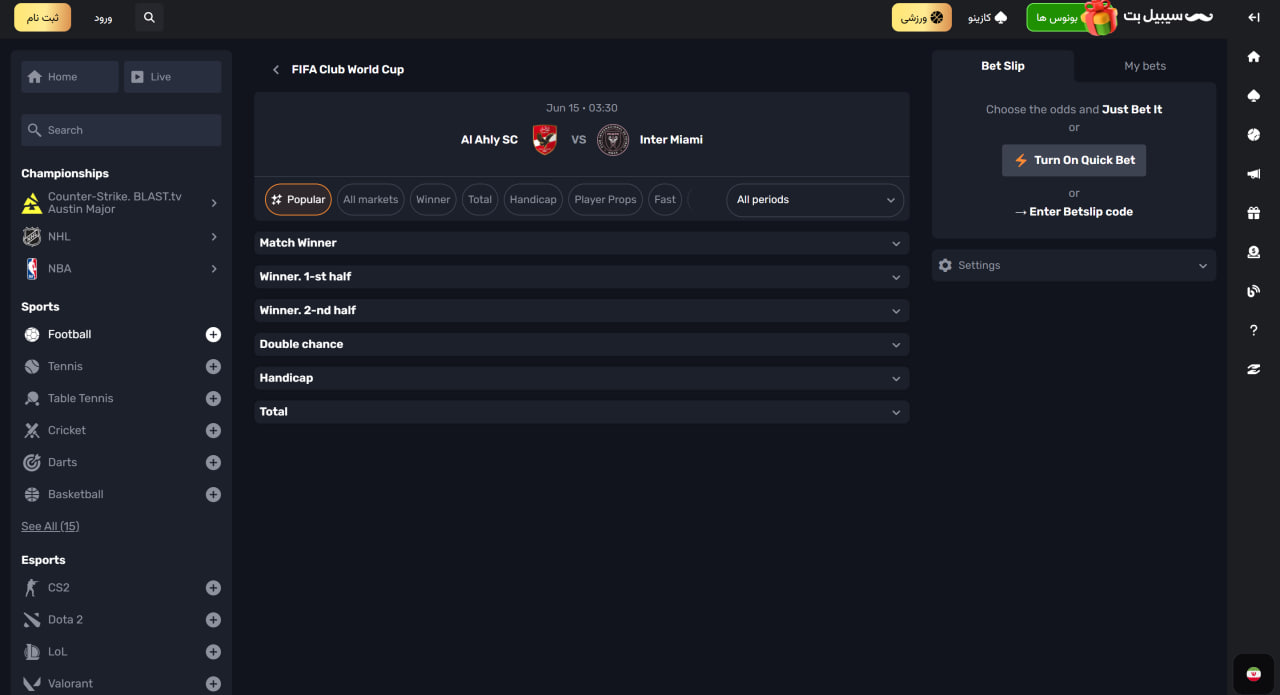Click the megaphone promotions icon in right sidebar
This screenshot has height=695, width=1280.
click(1253, 174)
